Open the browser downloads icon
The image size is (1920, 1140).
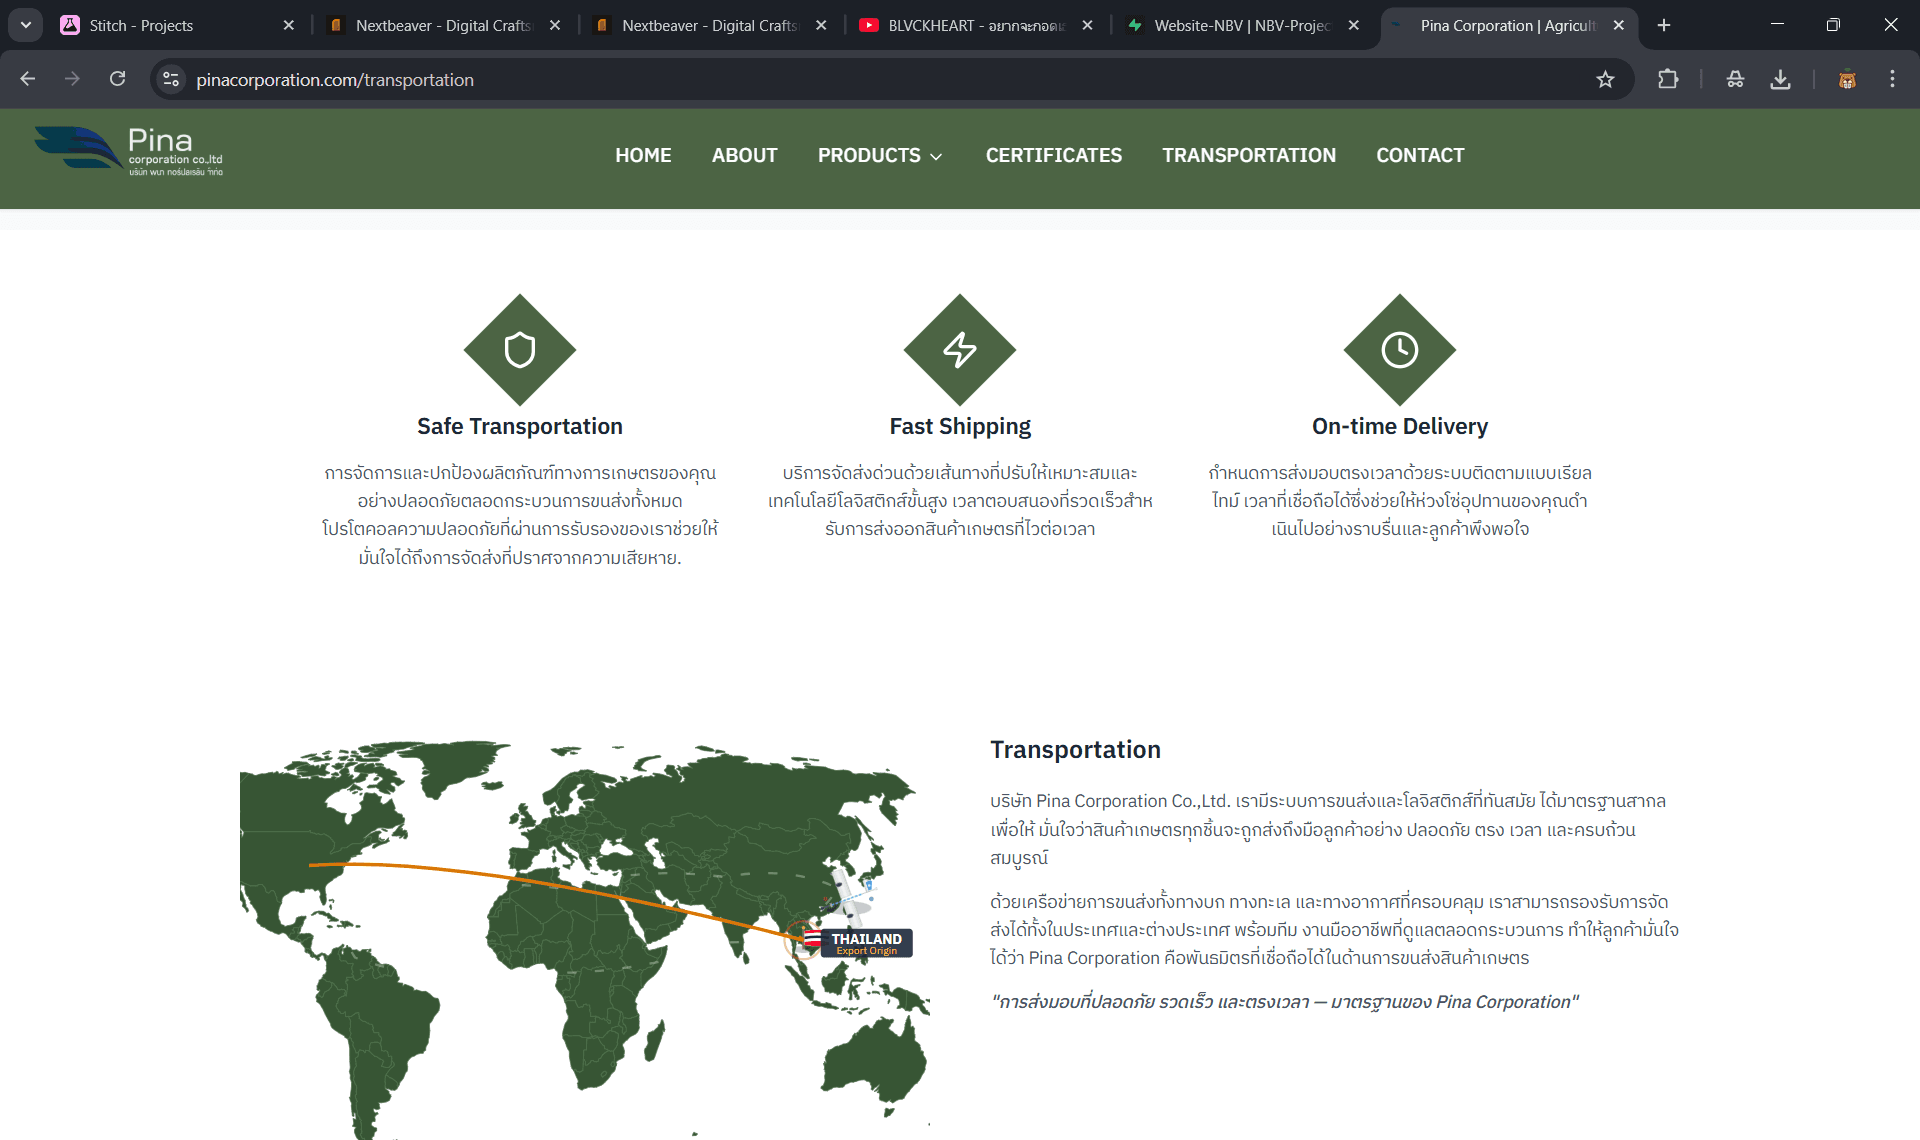pos(1780,79)
